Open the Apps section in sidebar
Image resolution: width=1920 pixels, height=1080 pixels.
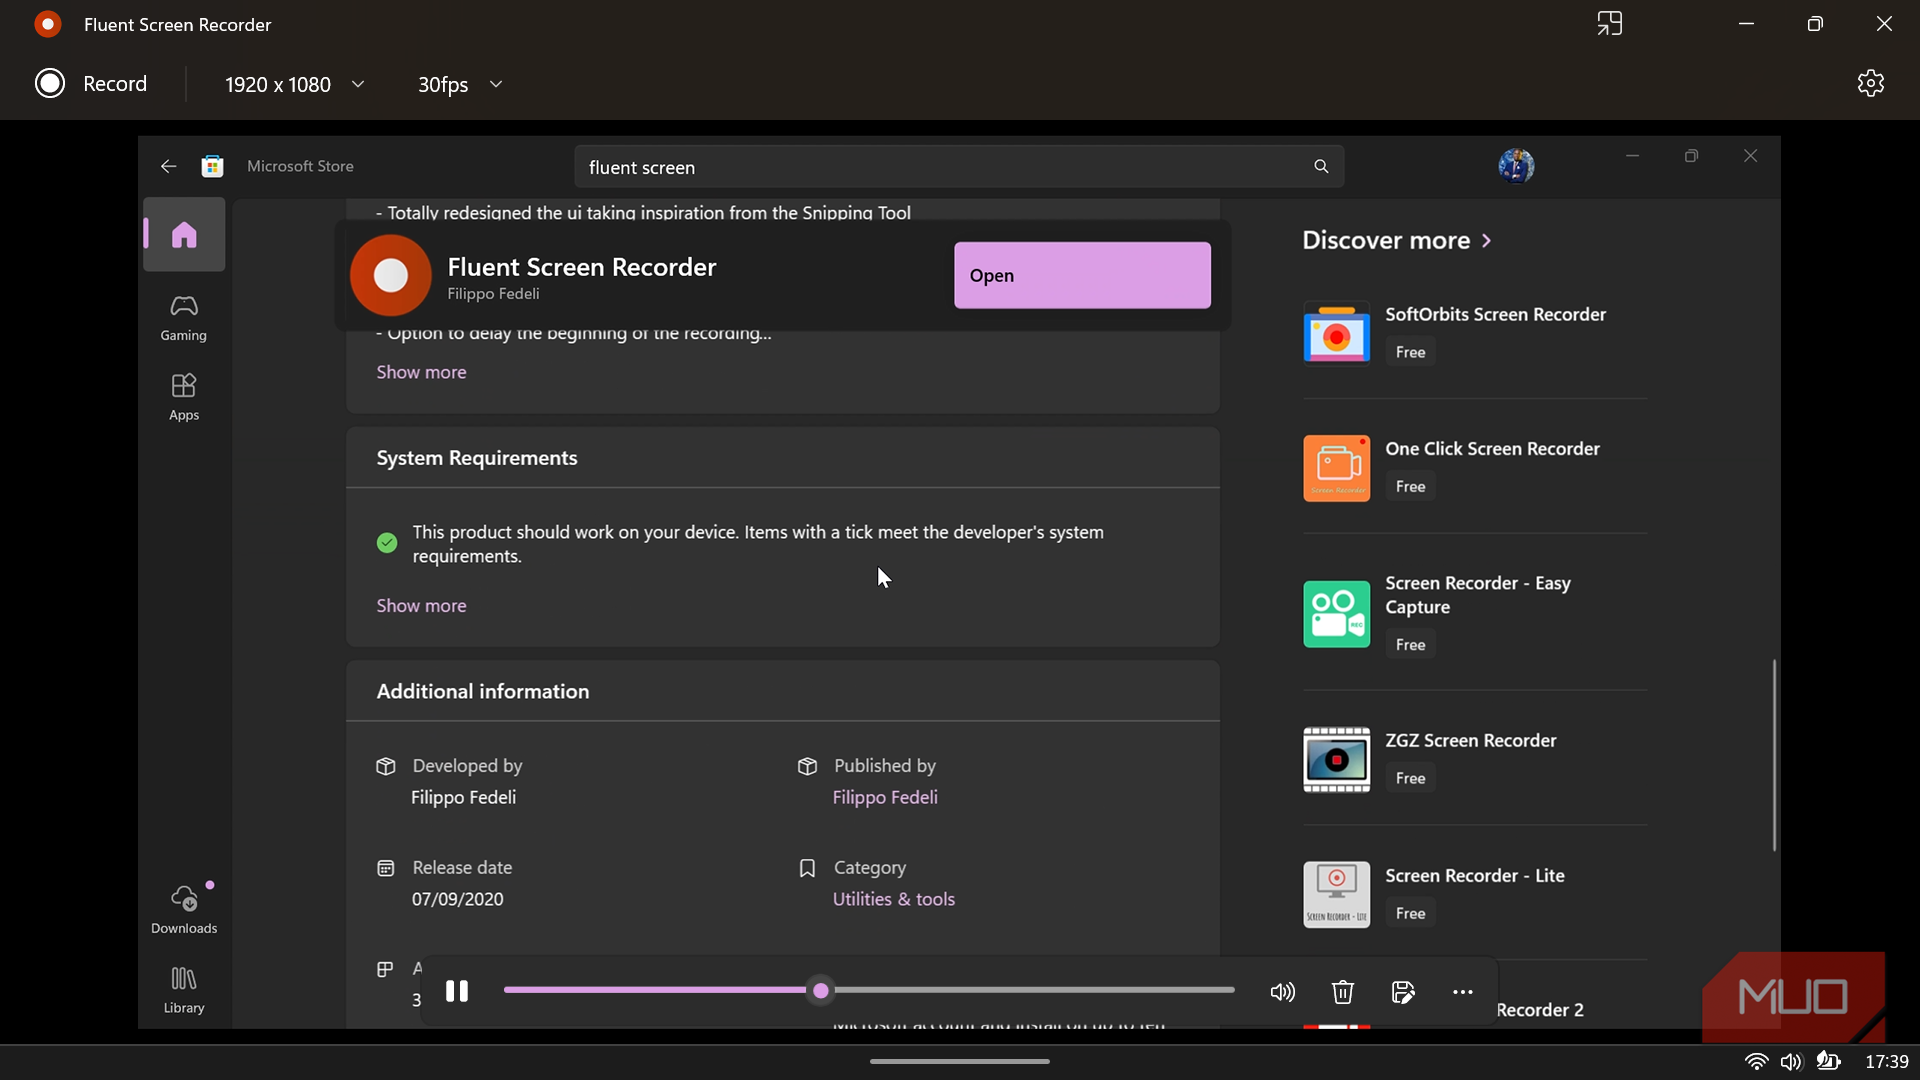[184, 397]
